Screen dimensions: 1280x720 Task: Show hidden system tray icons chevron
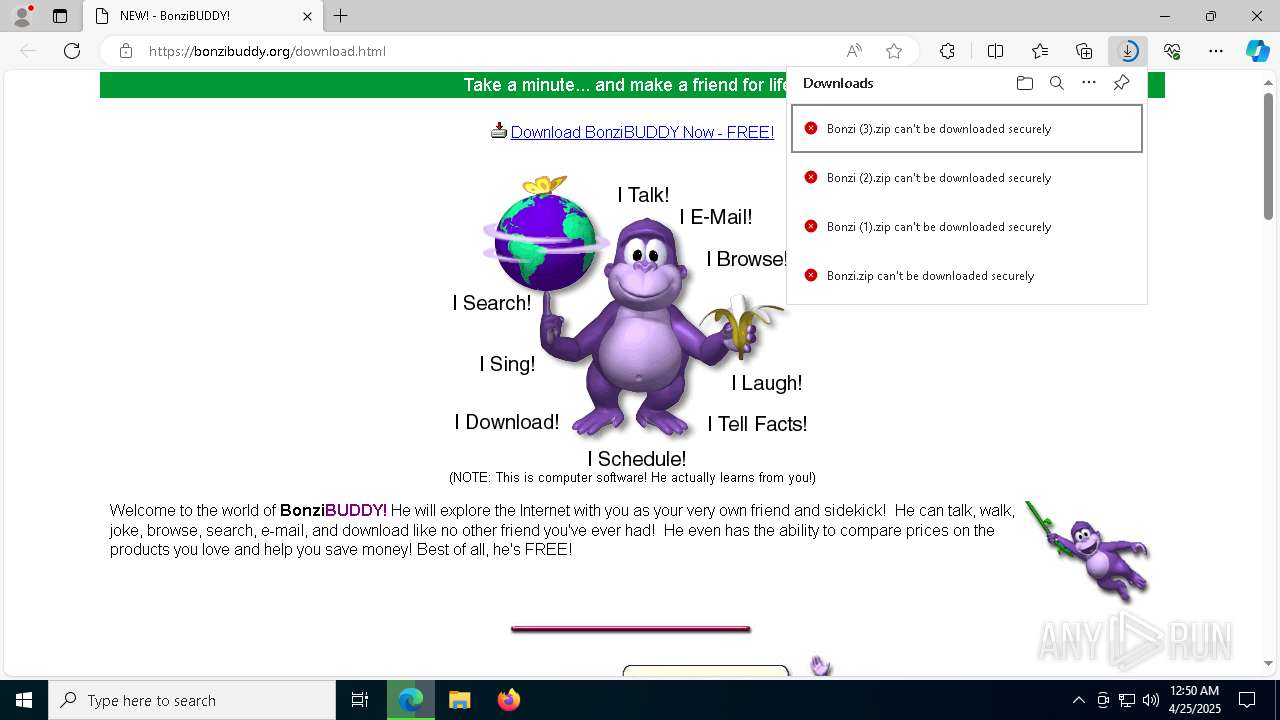click(x=1078, y=700)
